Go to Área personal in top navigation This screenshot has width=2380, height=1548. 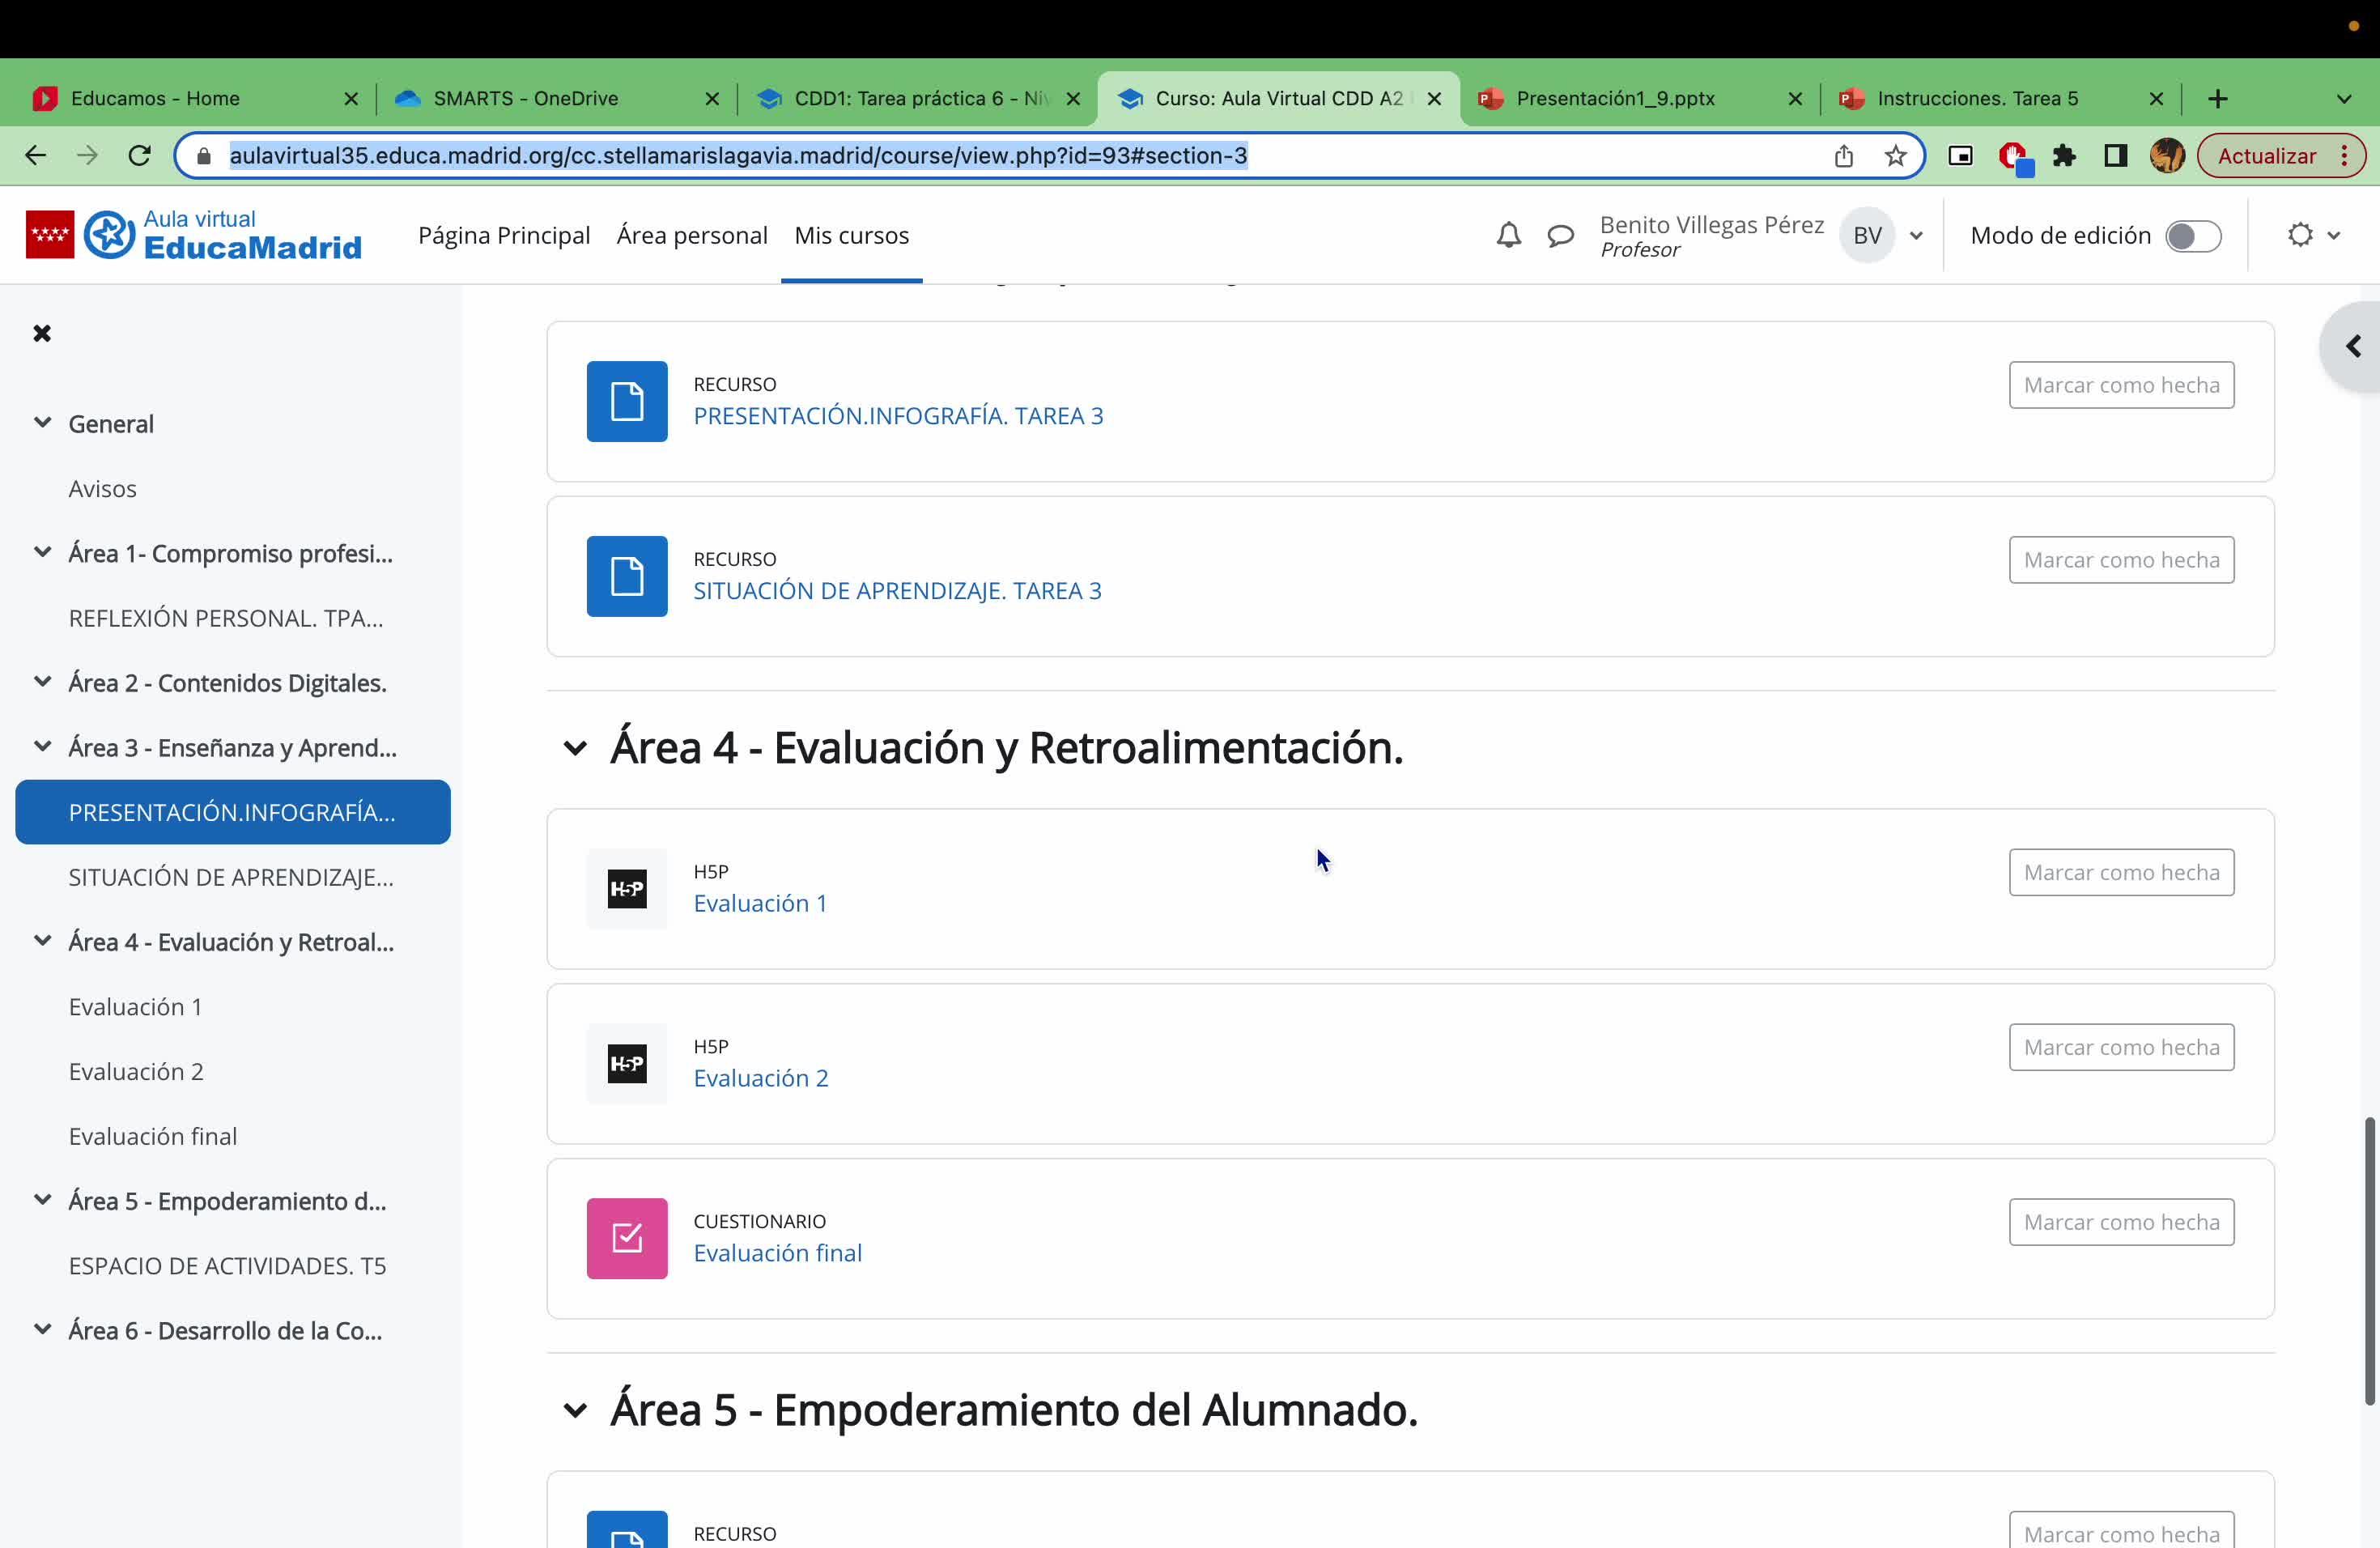coord(692,235)
